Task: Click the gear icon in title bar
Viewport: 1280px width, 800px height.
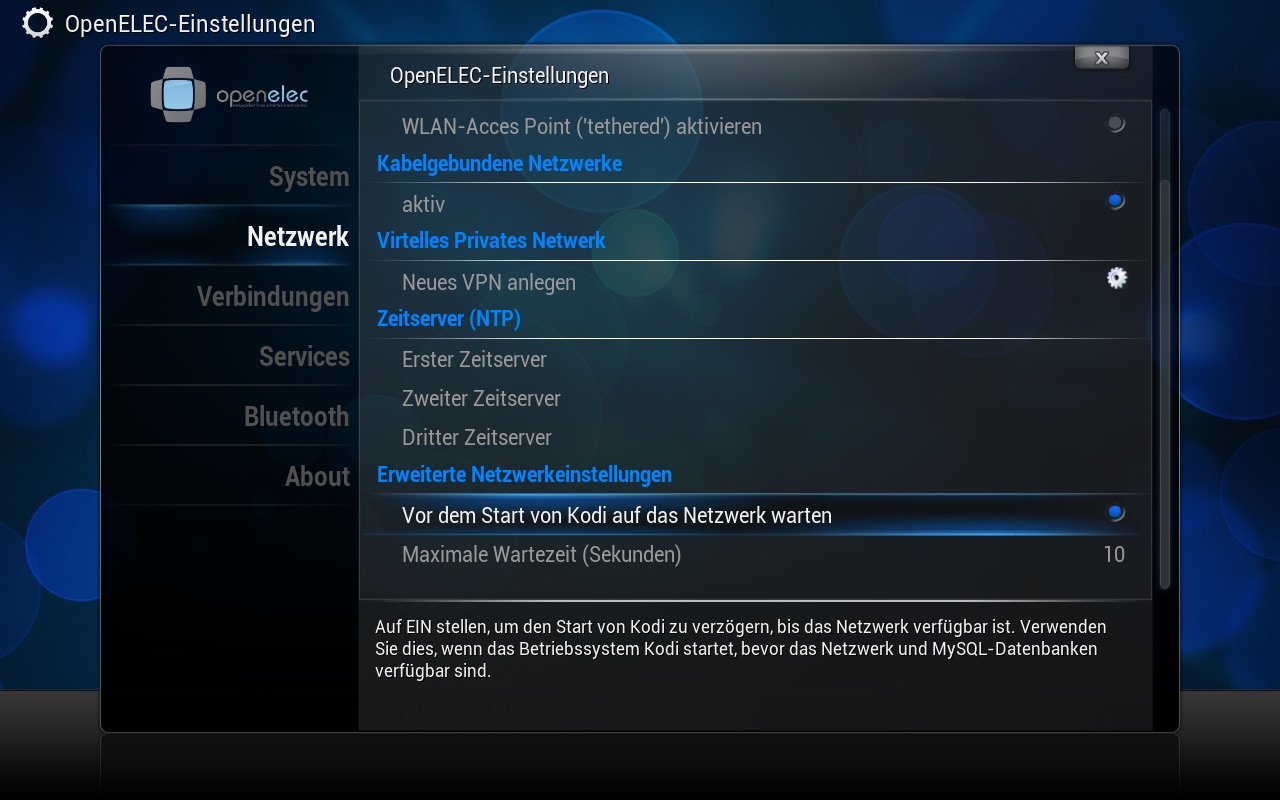Action: tap(37, 23)
